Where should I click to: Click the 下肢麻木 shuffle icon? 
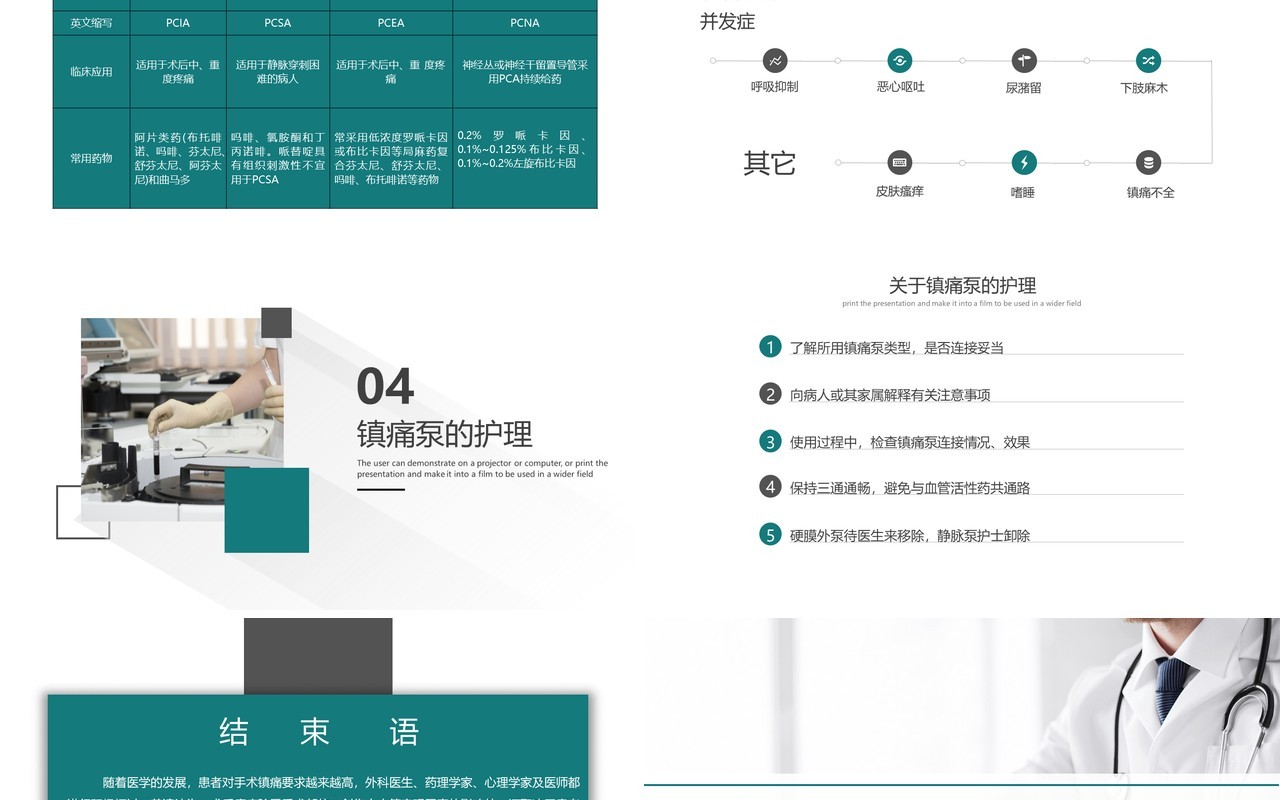point(1149,60)
